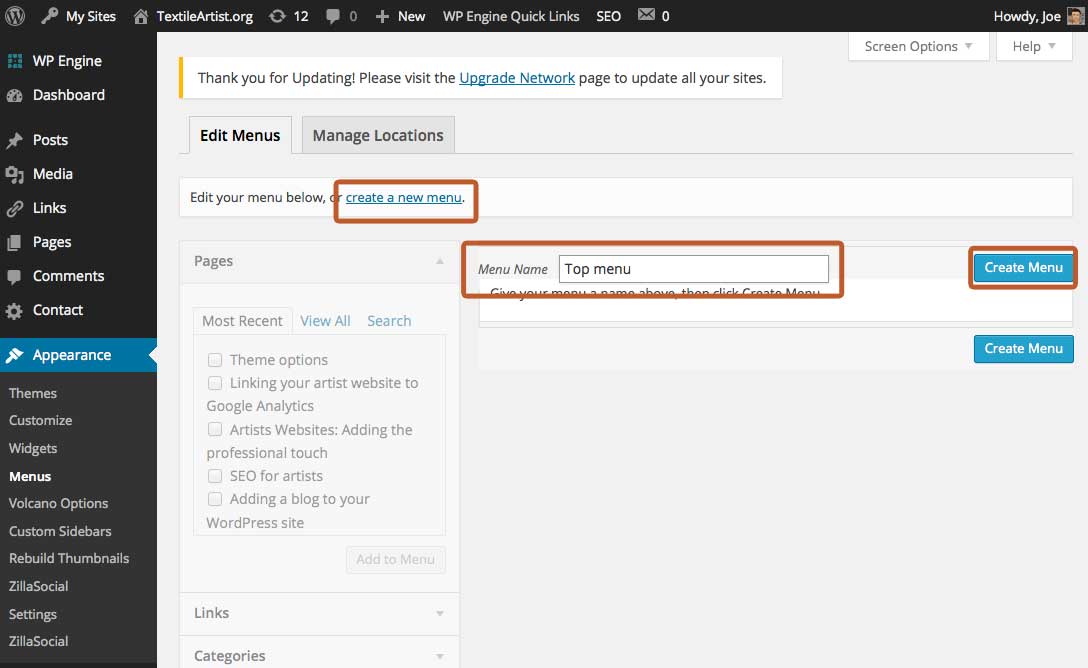Check Artists Websites: Adding the professional touch
This screenshot has height=668, width=1088.
point(215,429)
